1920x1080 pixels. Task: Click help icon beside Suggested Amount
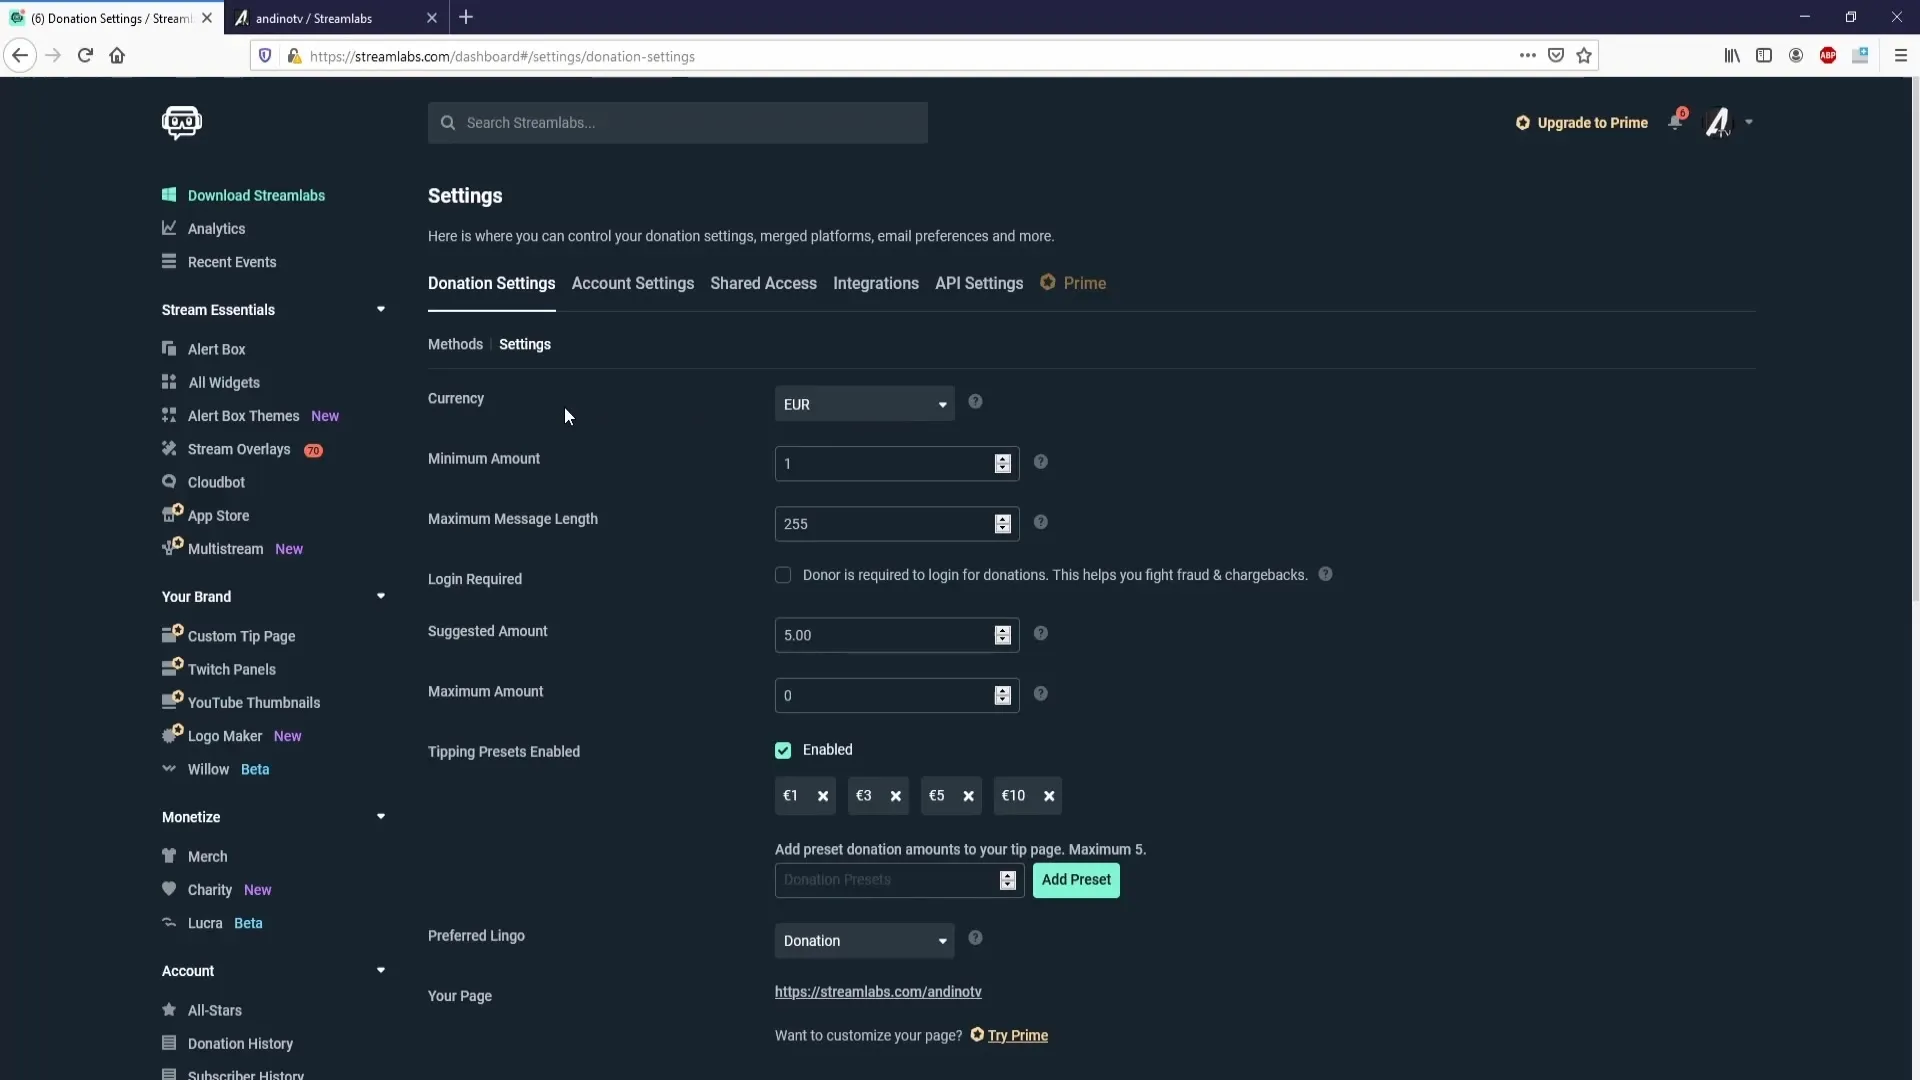(x=1041, y=633)
